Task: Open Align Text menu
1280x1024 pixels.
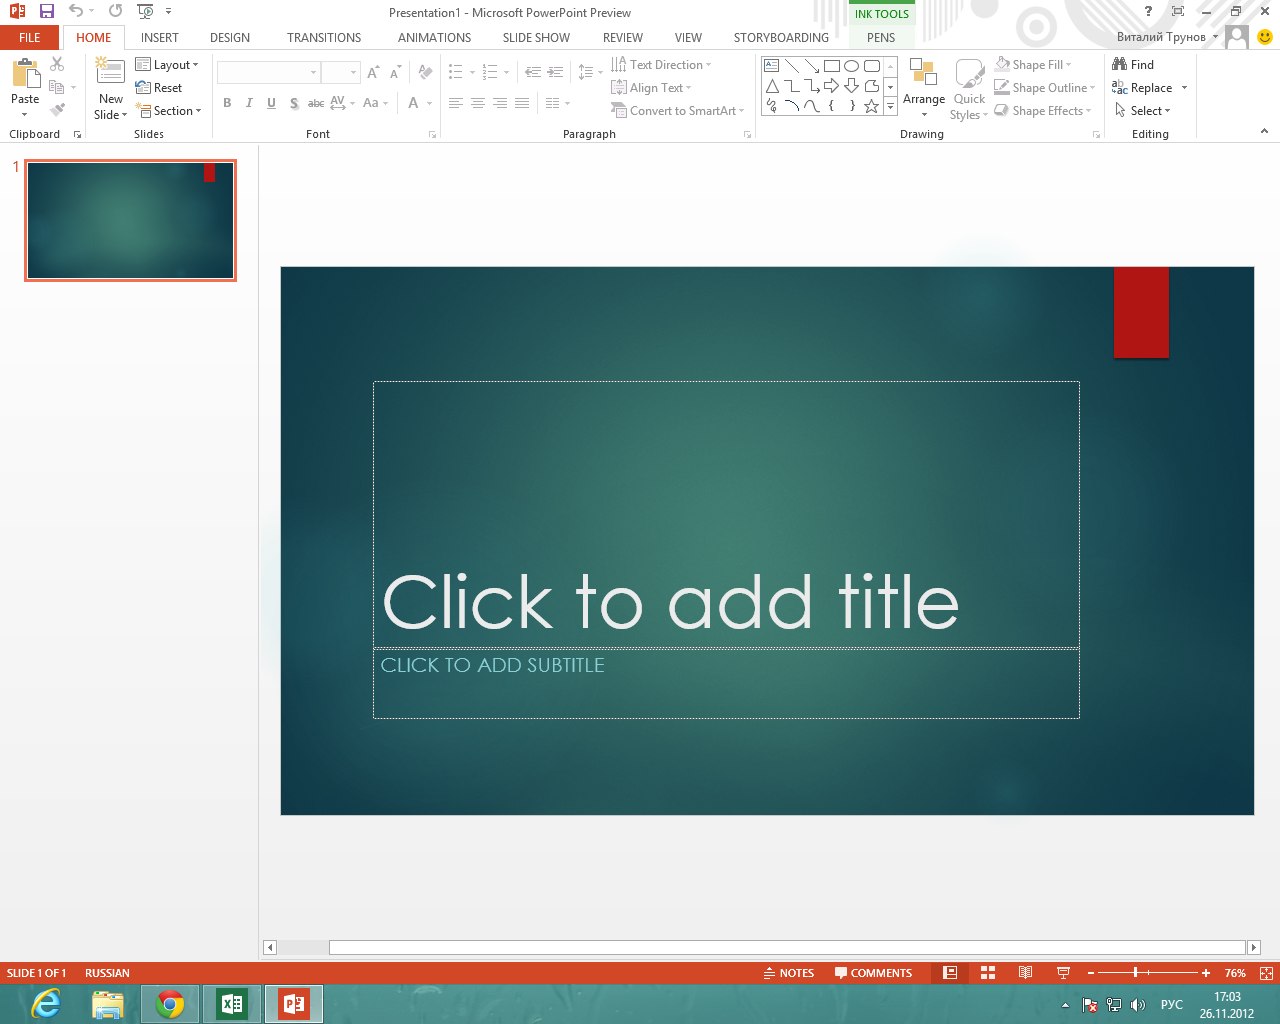Action: (651, 88)
